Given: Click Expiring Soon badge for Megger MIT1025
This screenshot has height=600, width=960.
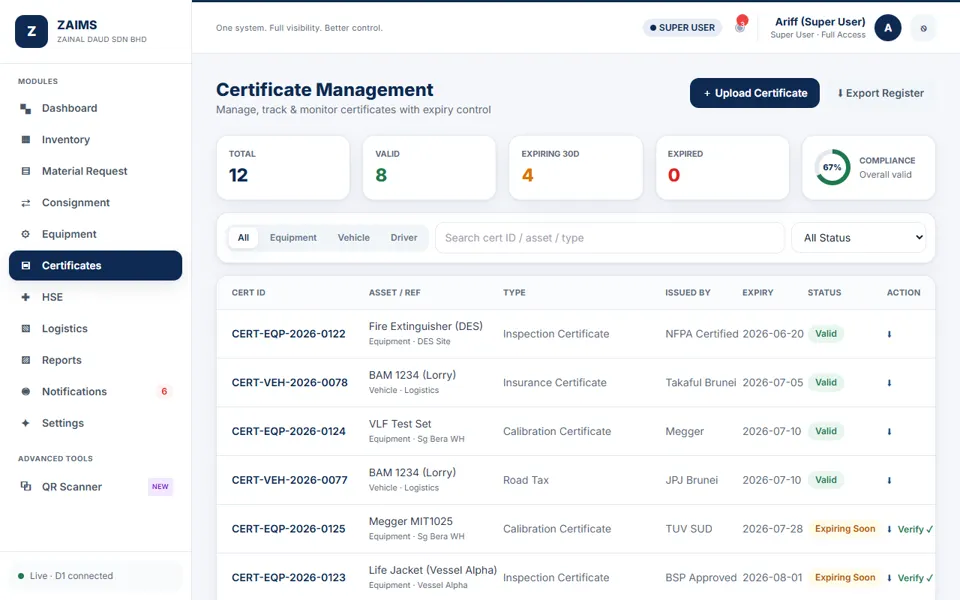Looking at the screenshot, I should (845, 529).
